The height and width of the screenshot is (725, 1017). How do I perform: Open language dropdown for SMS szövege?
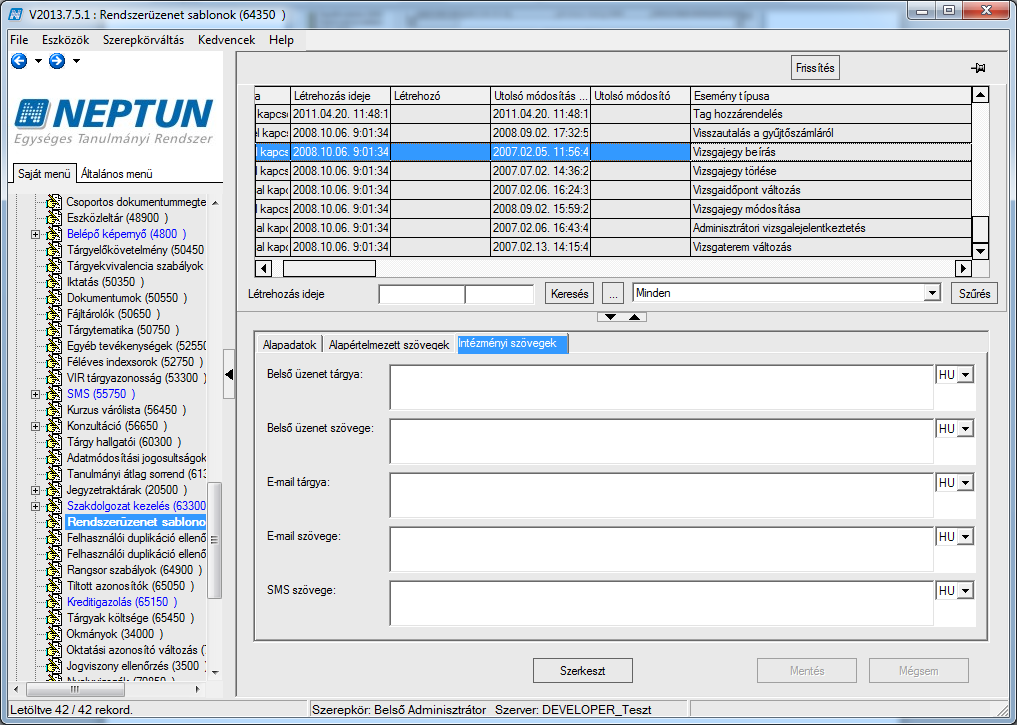pyautogui.click(x=966, y=591)
